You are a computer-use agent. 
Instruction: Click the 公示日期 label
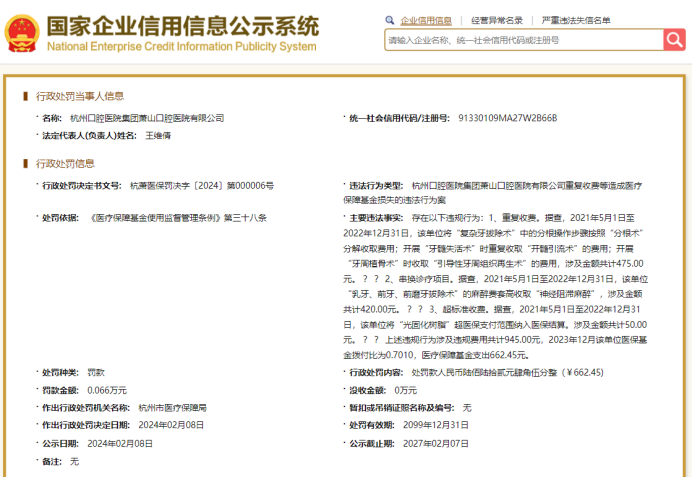tap(60, 443)
